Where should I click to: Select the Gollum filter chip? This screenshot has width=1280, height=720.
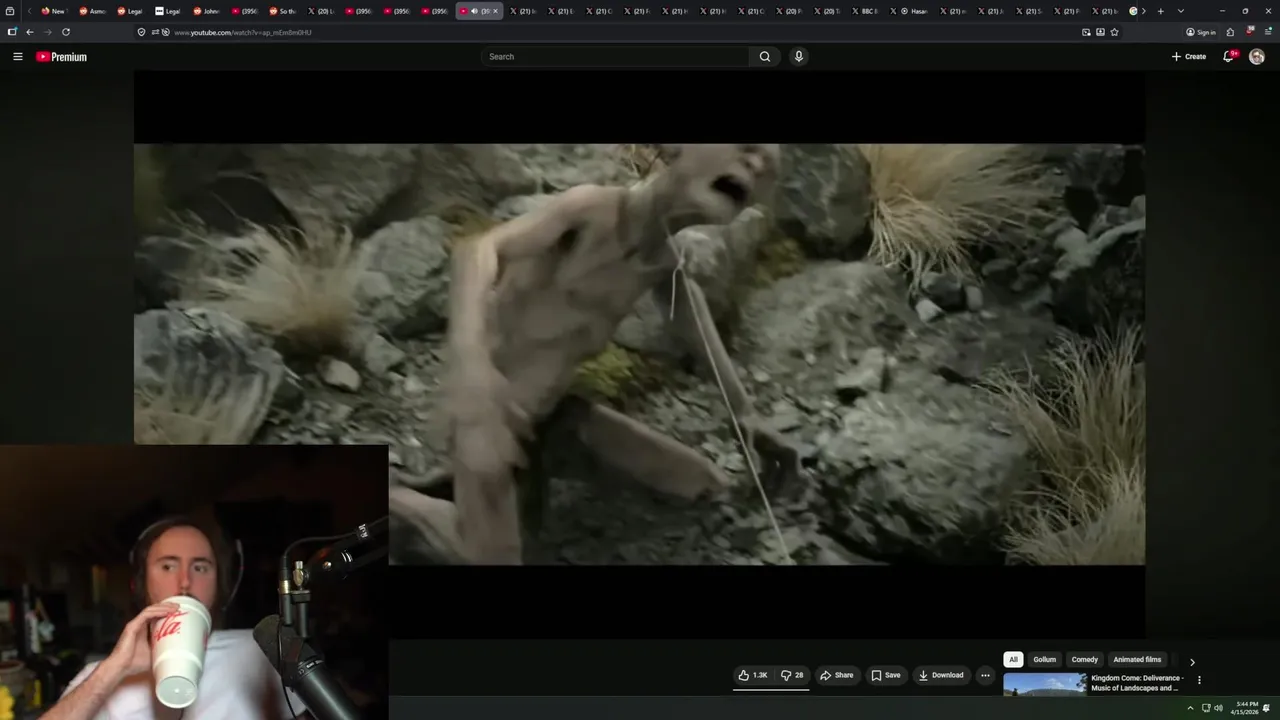pyautogui.click(x=1045, y=660)
